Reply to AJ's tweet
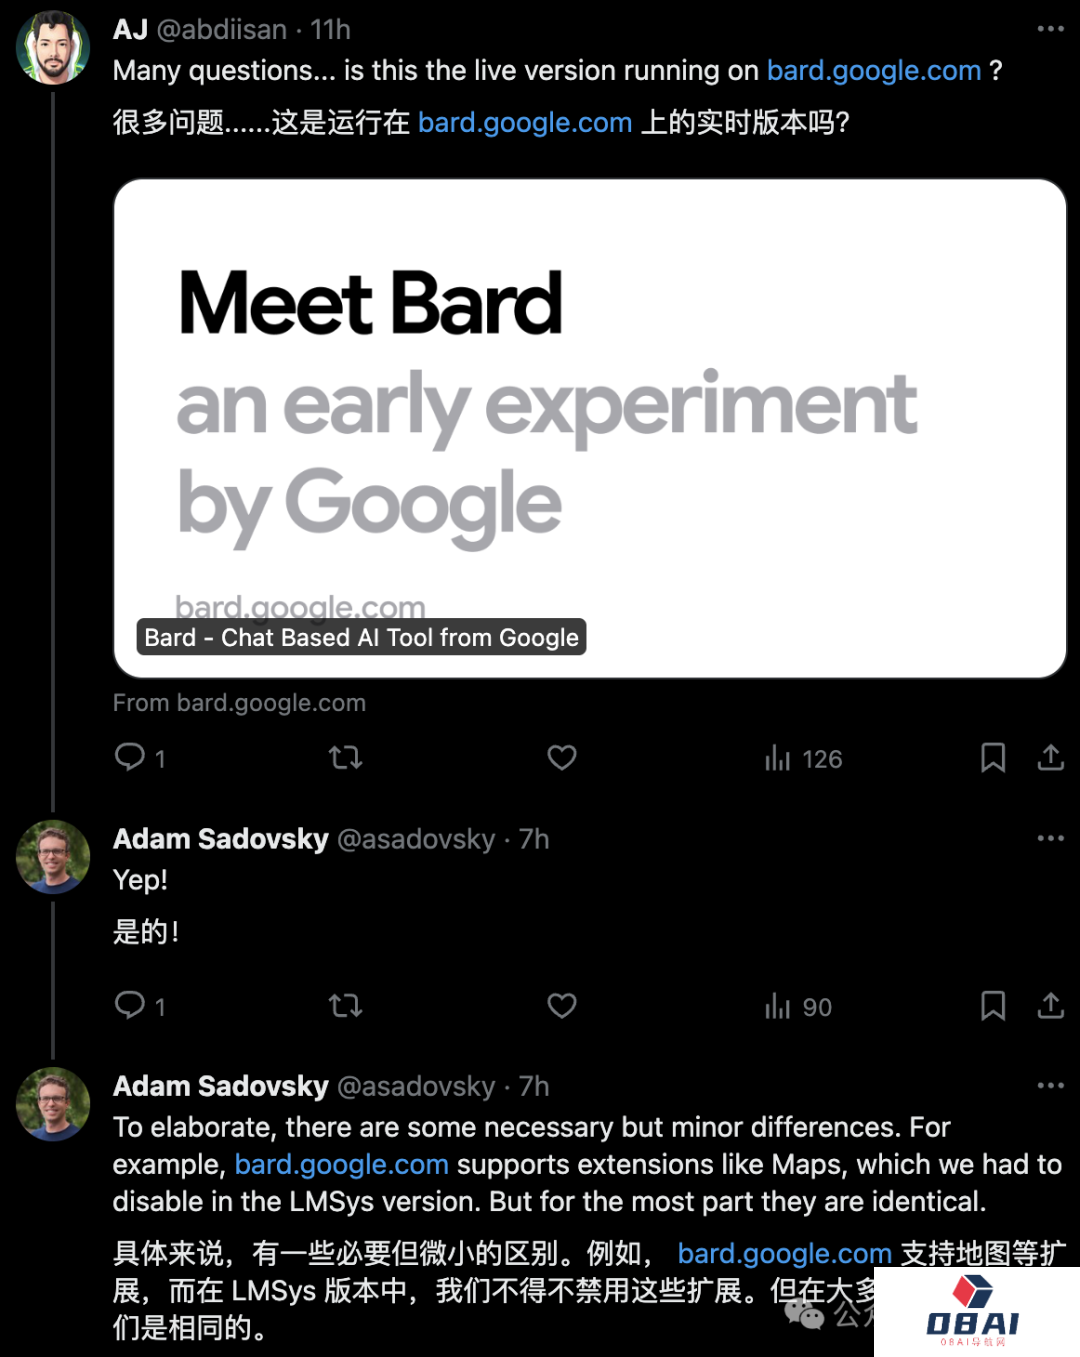Screen dimensions: 1080x1357 point(130,757)
